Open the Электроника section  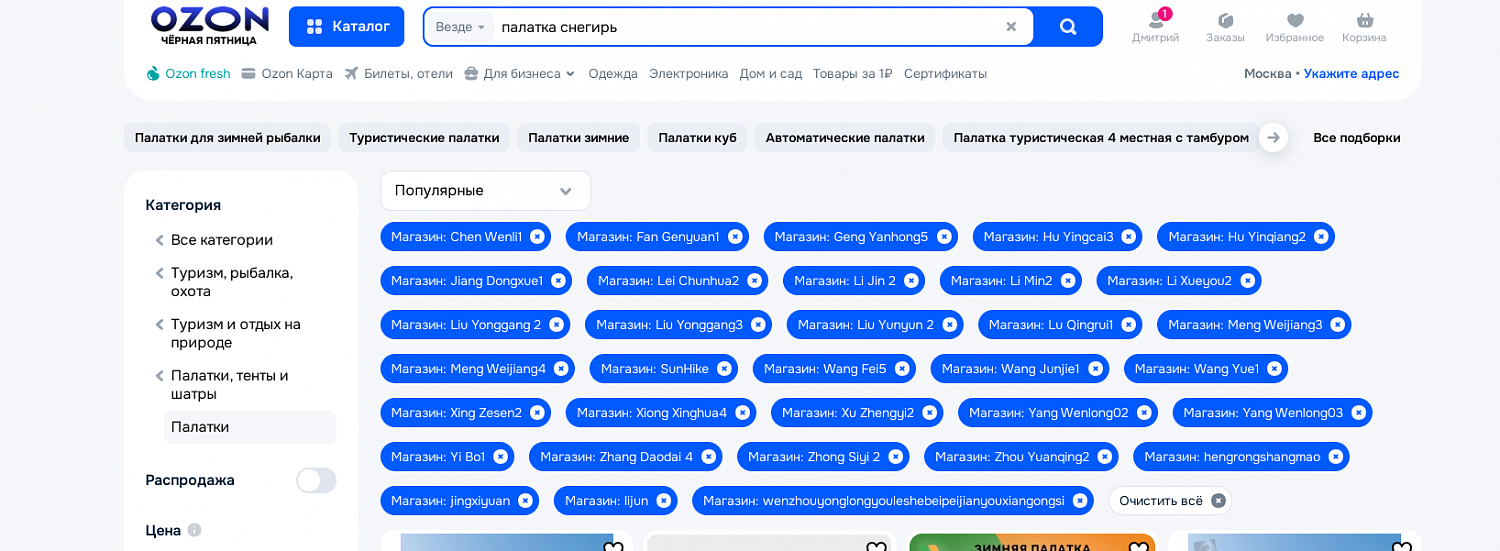pos(688,73)
